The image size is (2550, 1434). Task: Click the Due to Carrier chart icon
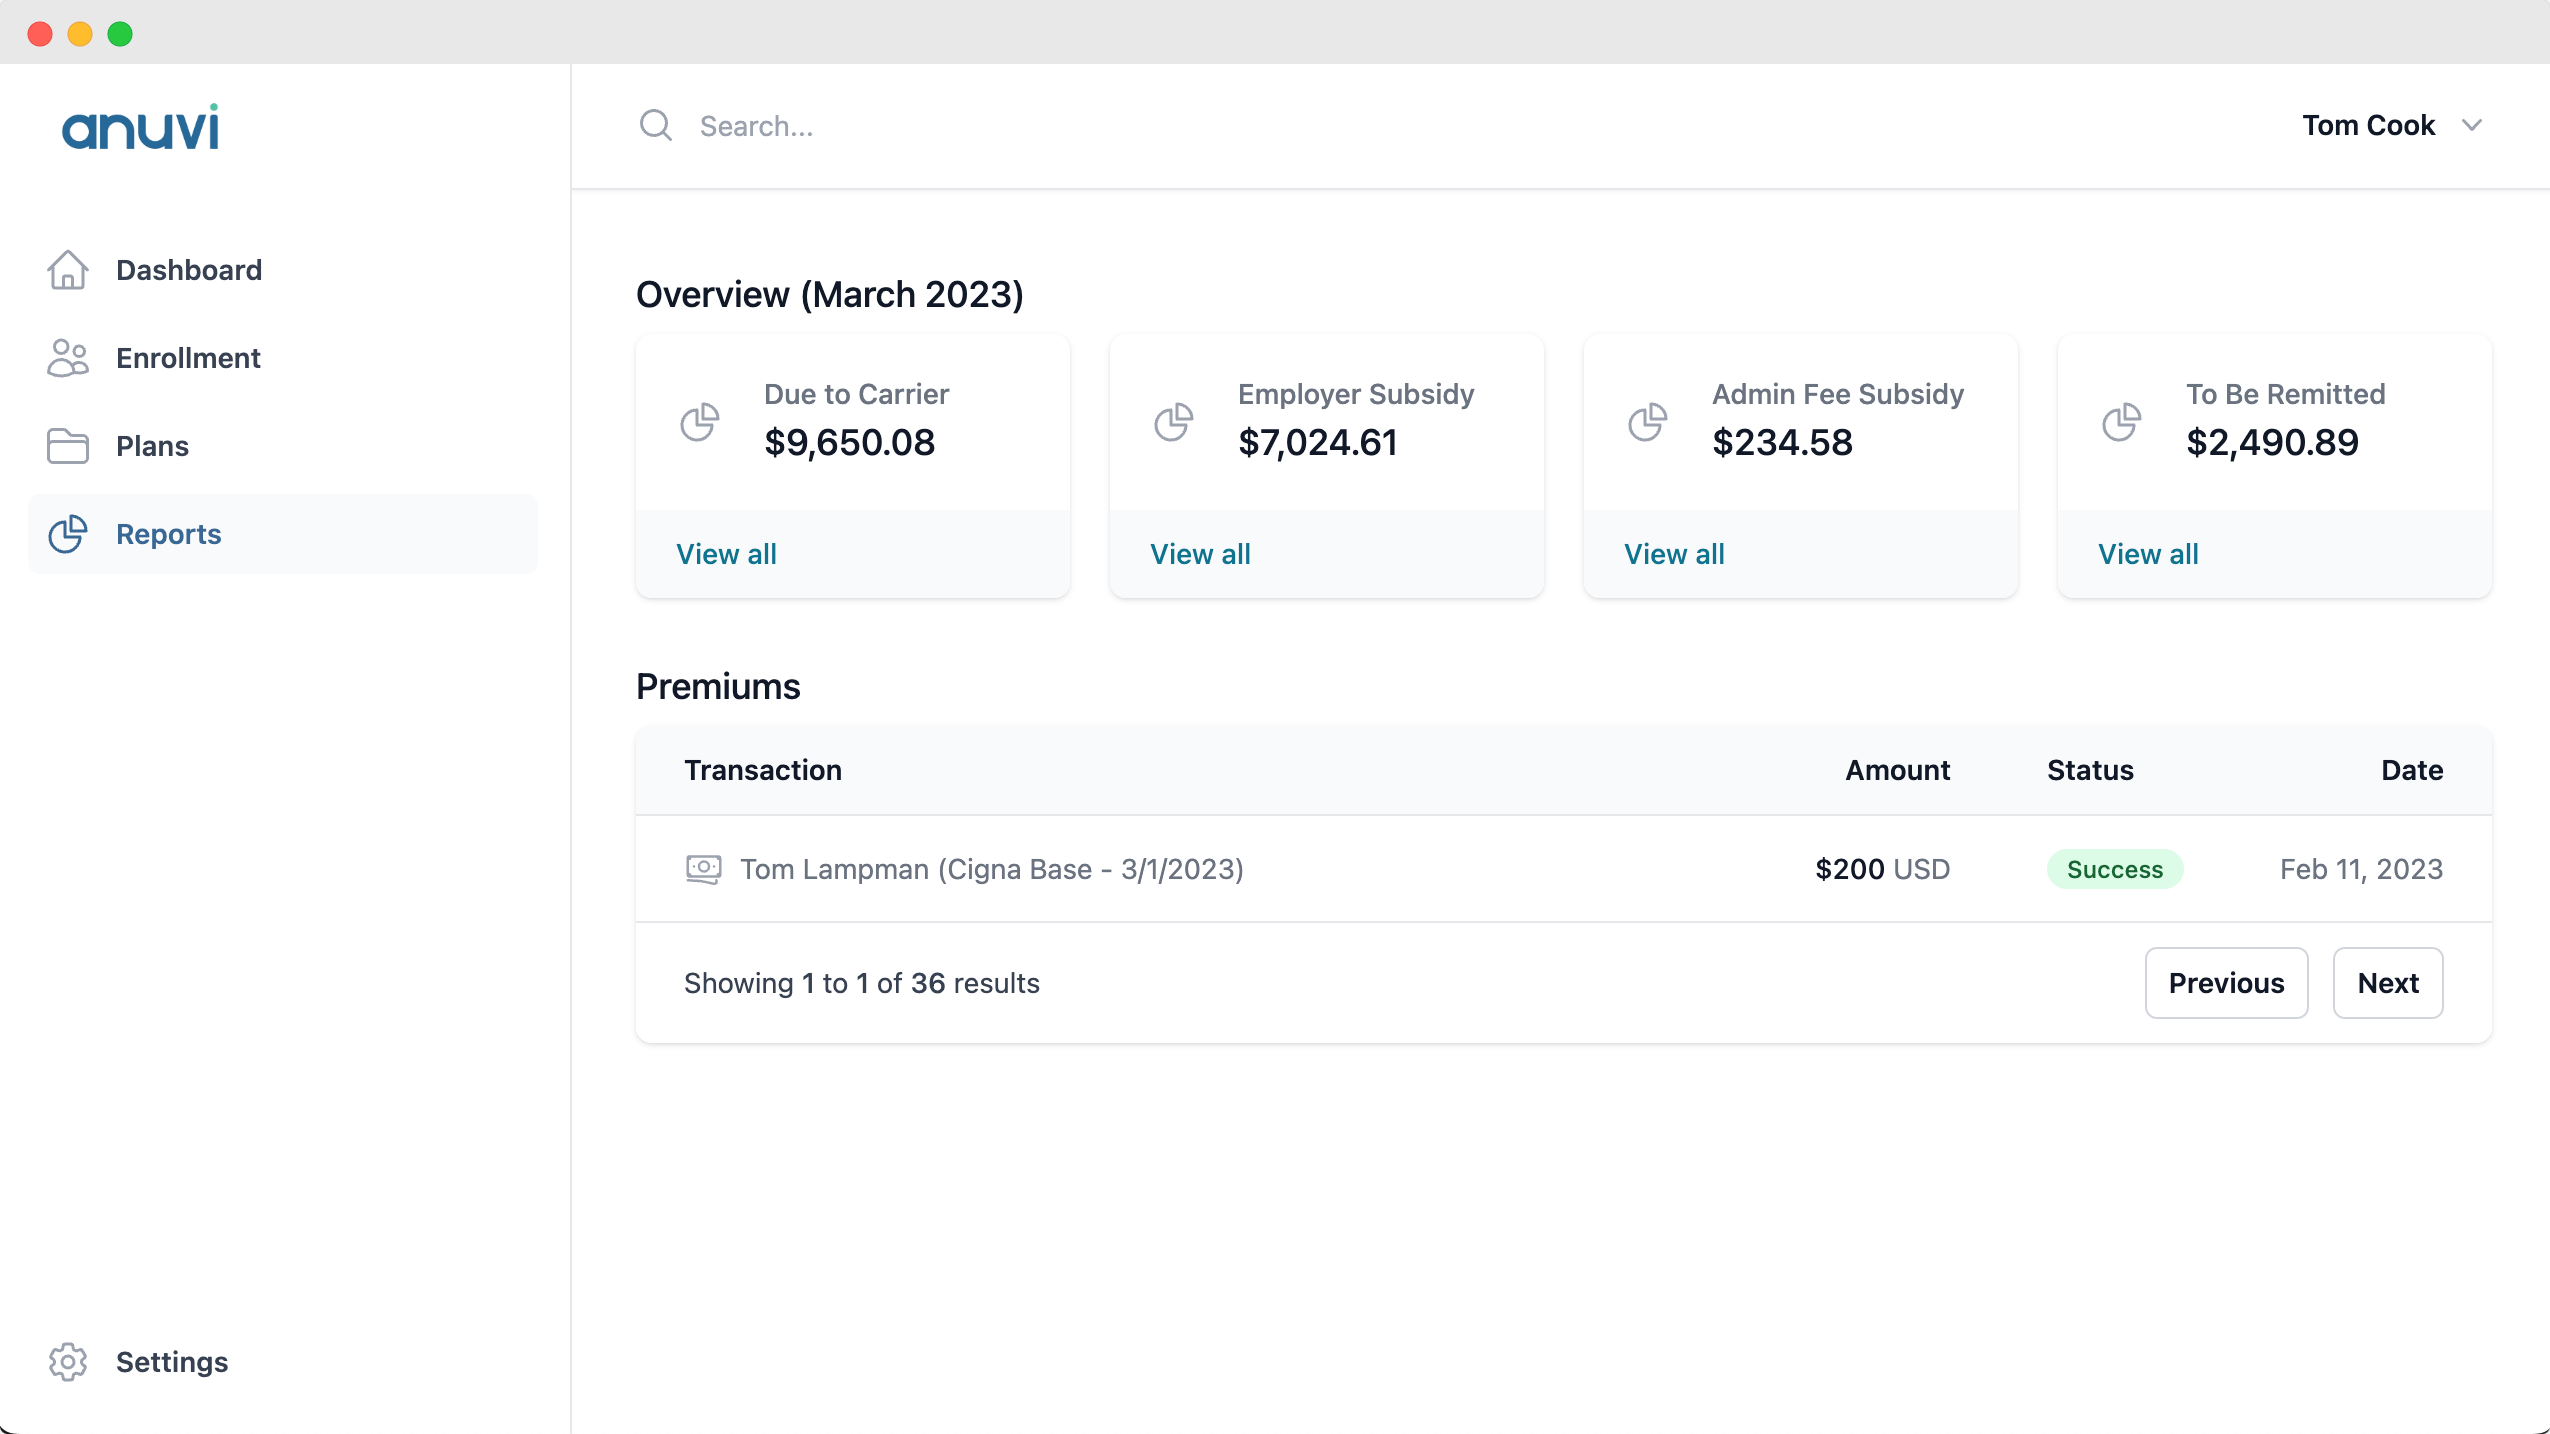click(x=700, y=422)
